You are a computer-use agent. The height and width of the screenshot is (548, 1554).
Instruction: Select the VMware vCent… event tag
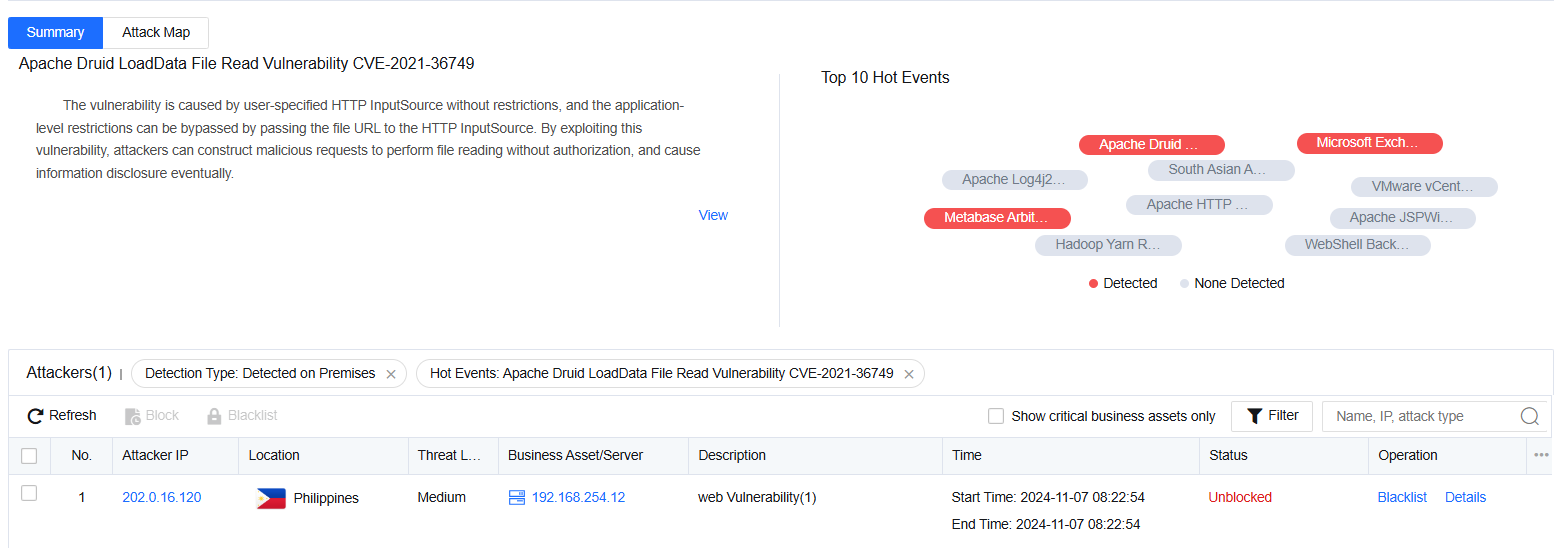(1424, 187)
